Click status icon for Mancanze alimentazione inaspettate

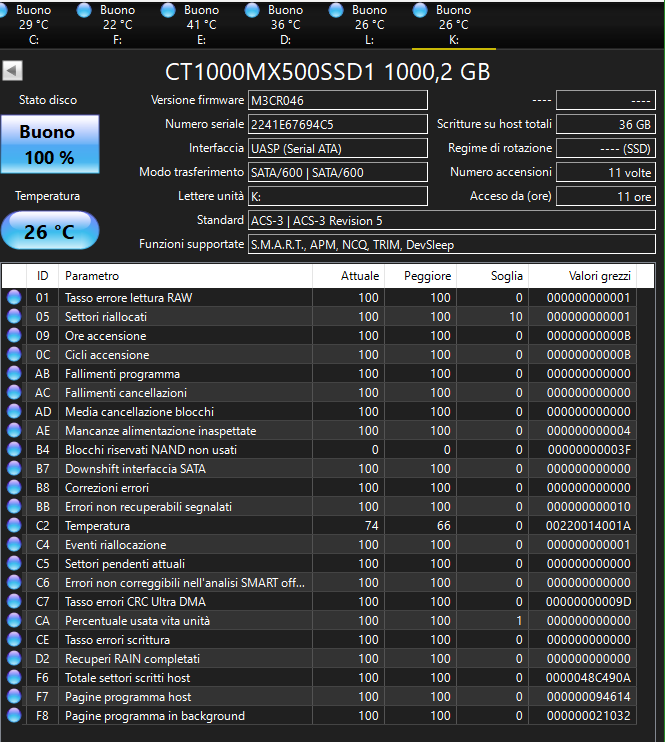[14, 431]
